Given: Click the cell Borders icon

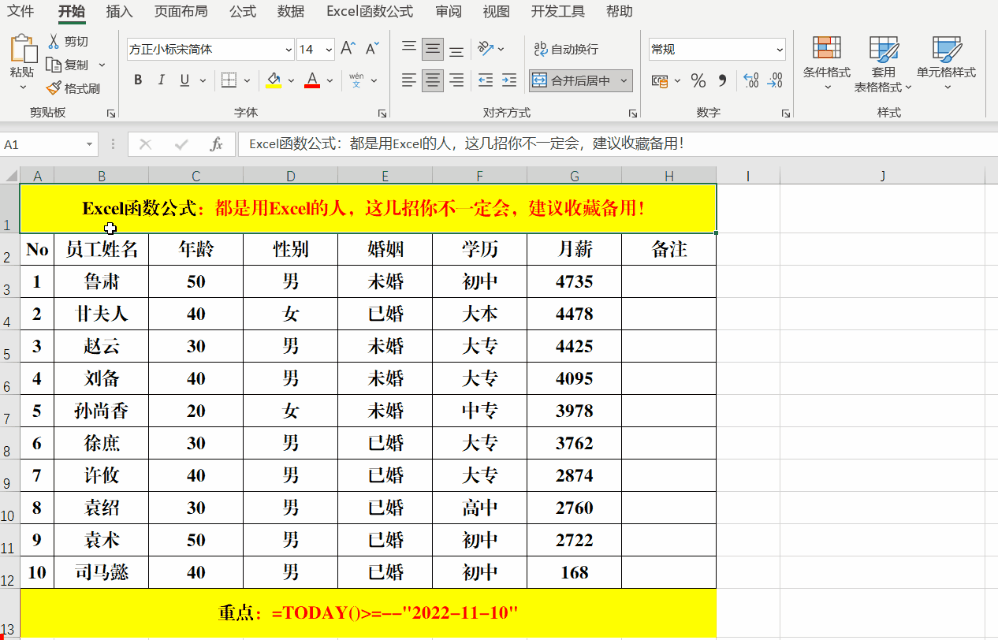Looking at the screenshot, I should (228, 80).
